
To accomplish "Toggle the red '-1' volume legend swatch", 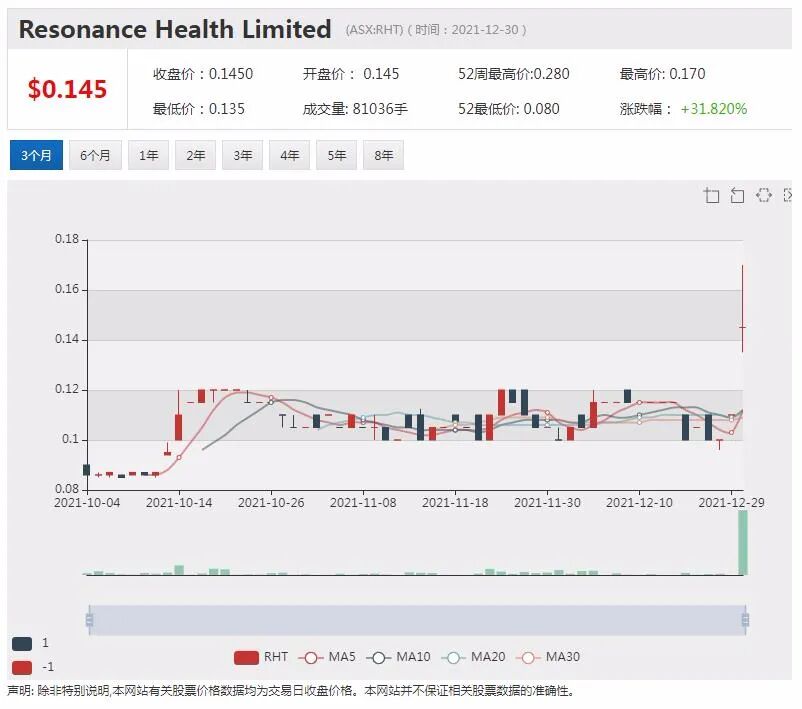I will click(x=22, y=668).
